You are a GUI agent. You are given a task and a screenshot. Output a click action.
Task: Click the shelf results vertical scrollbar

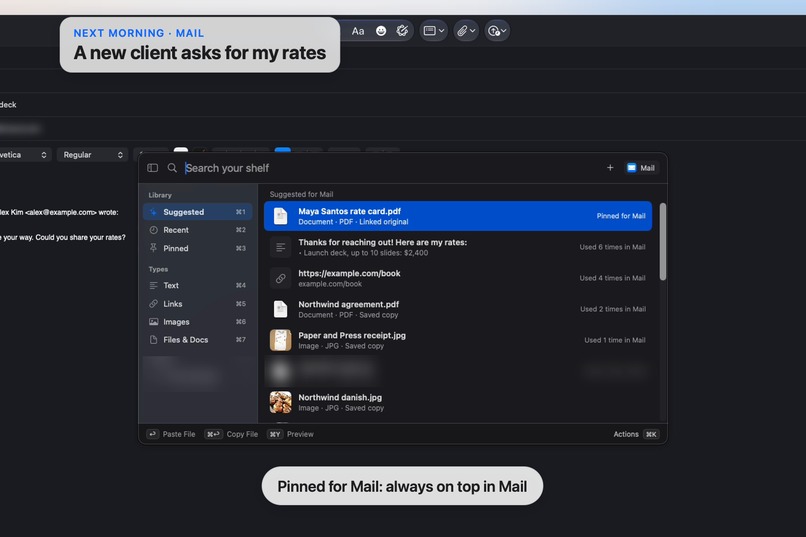[x=663, y=242]
